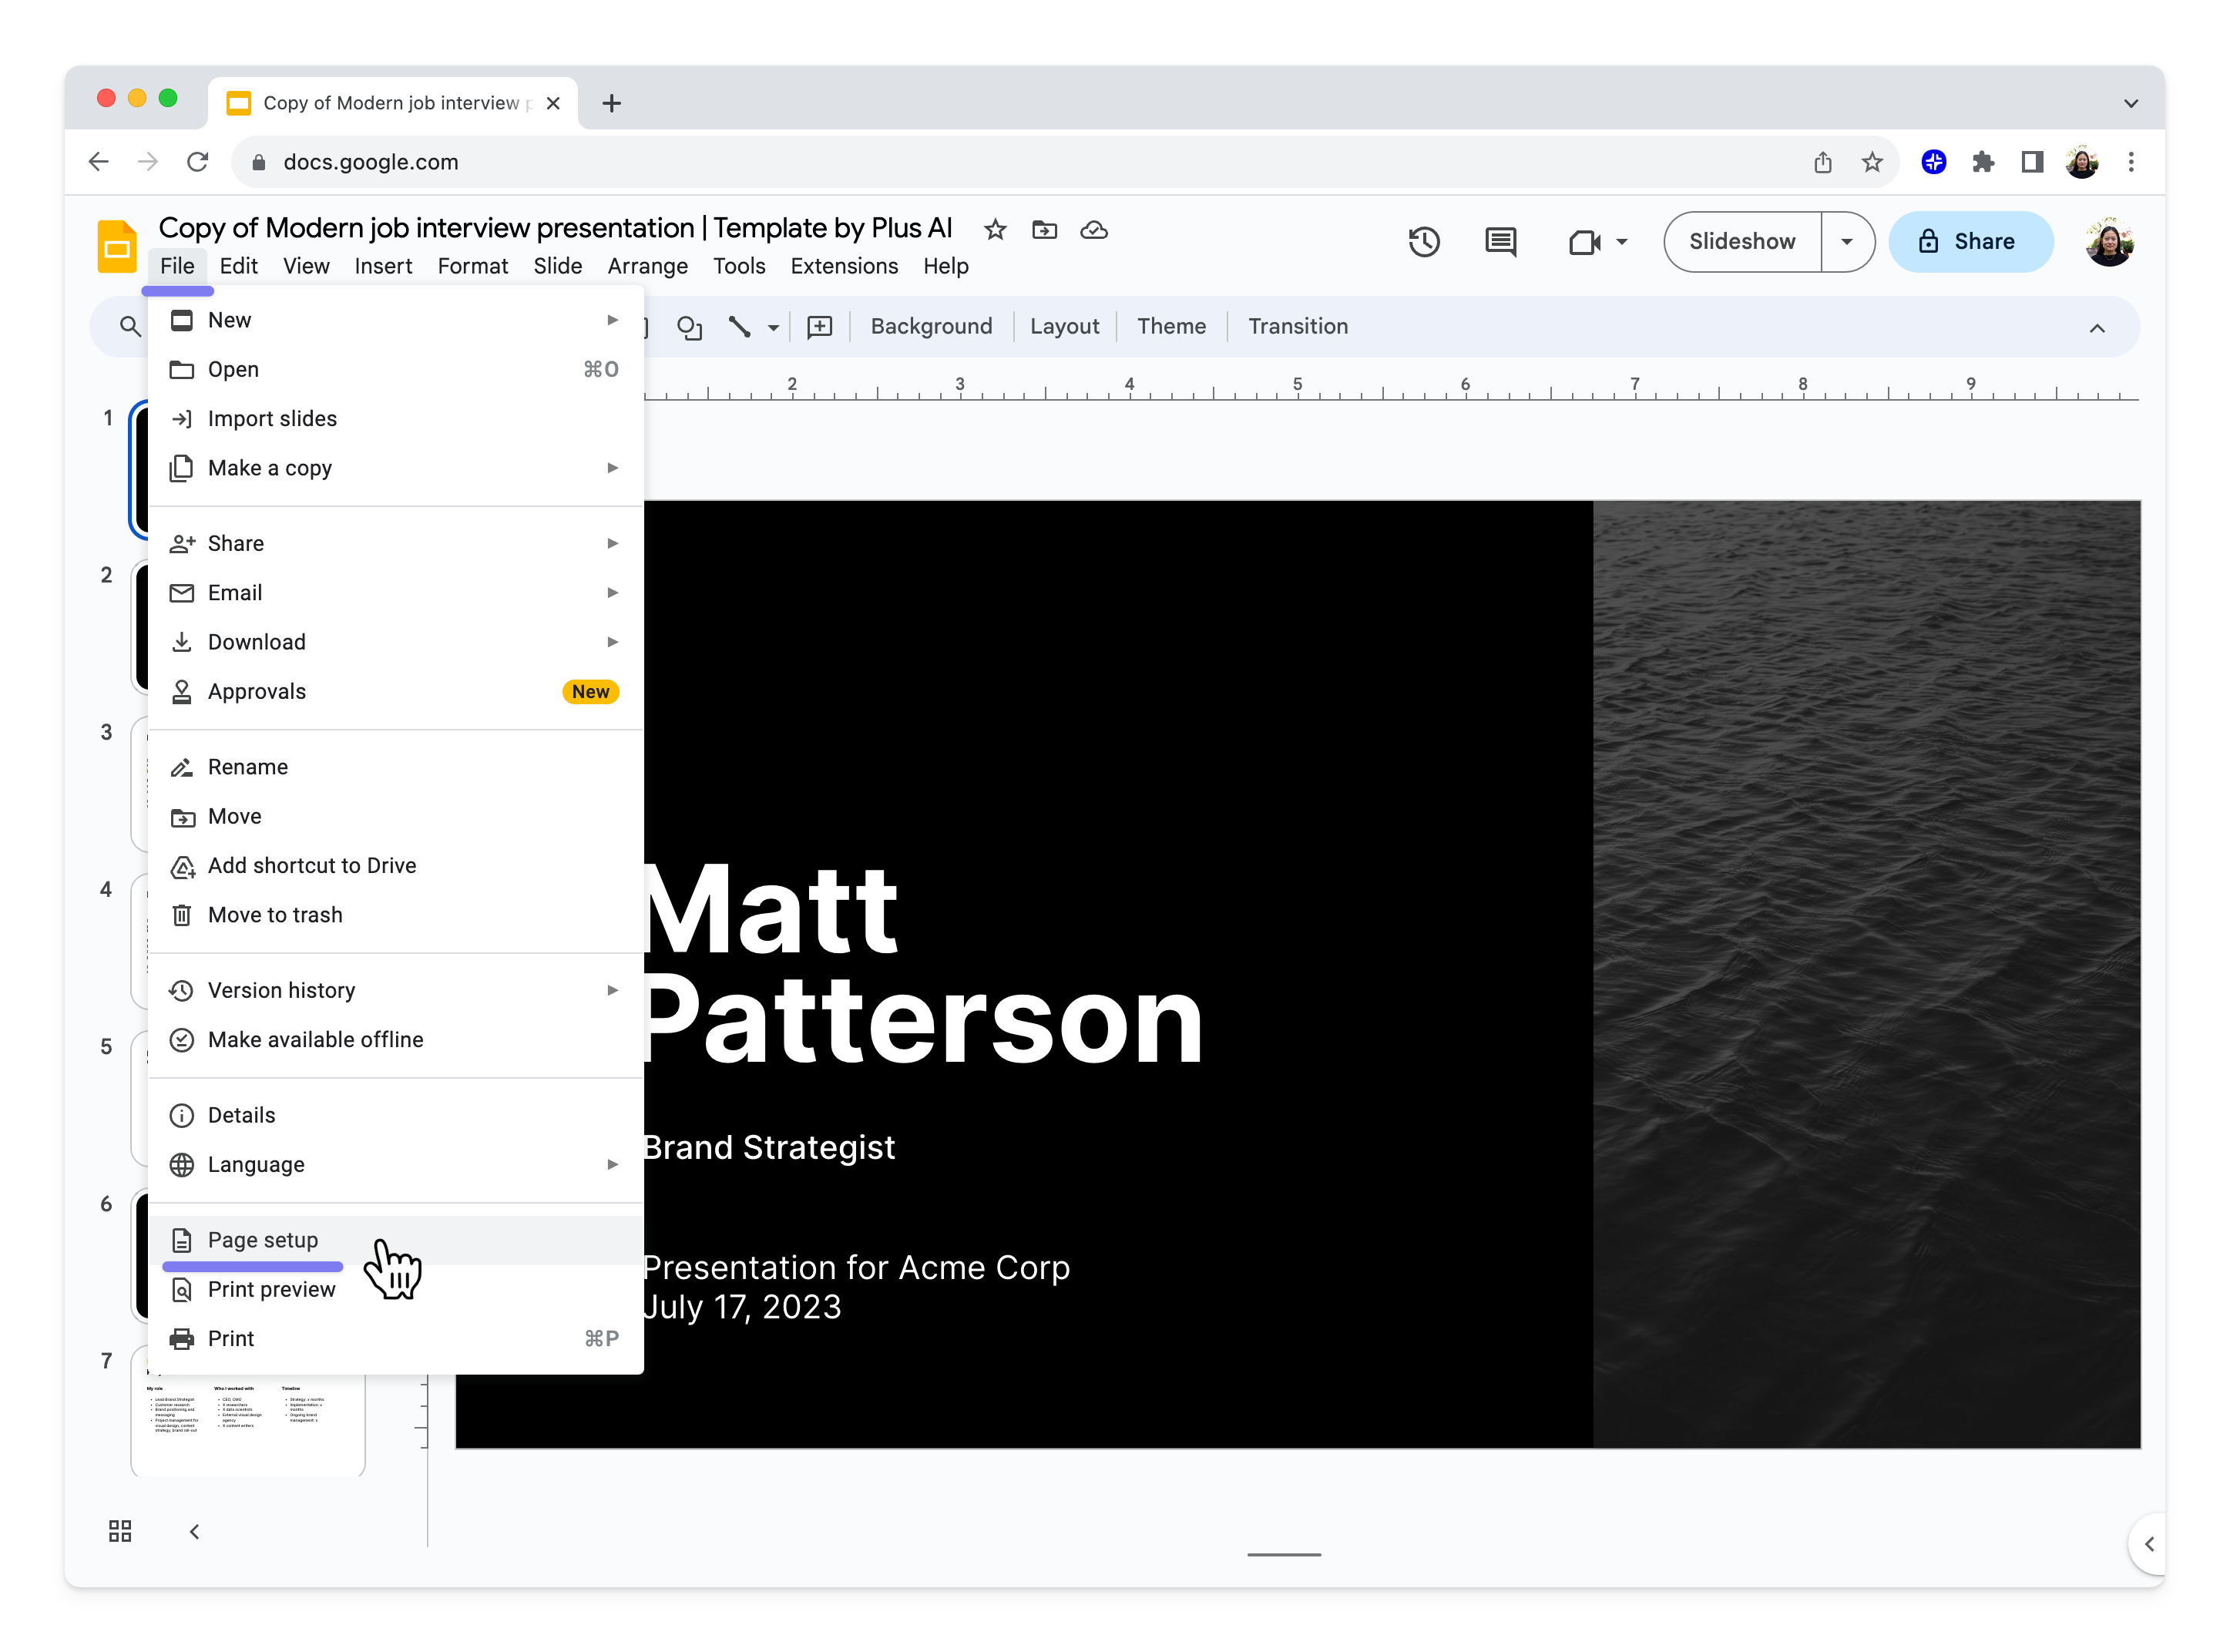Image resolution: width=2230 pixels, height=1652 pixels.
Task: Select the shape tool in toolbar
Action: [x=689, y=327]
